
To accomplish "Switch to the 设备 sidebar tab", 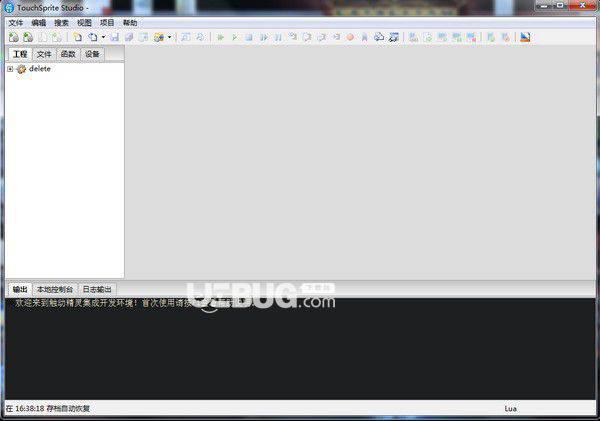I will 92,54.
